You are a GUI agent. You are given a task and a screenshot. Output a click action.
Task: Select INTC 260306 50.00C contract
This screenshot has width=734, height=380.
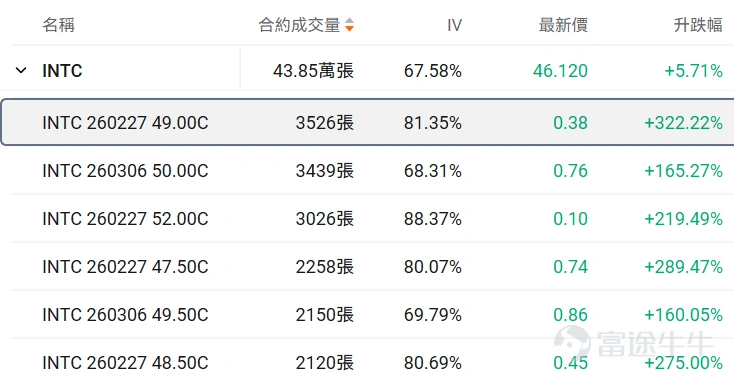[x=125, y=171]
